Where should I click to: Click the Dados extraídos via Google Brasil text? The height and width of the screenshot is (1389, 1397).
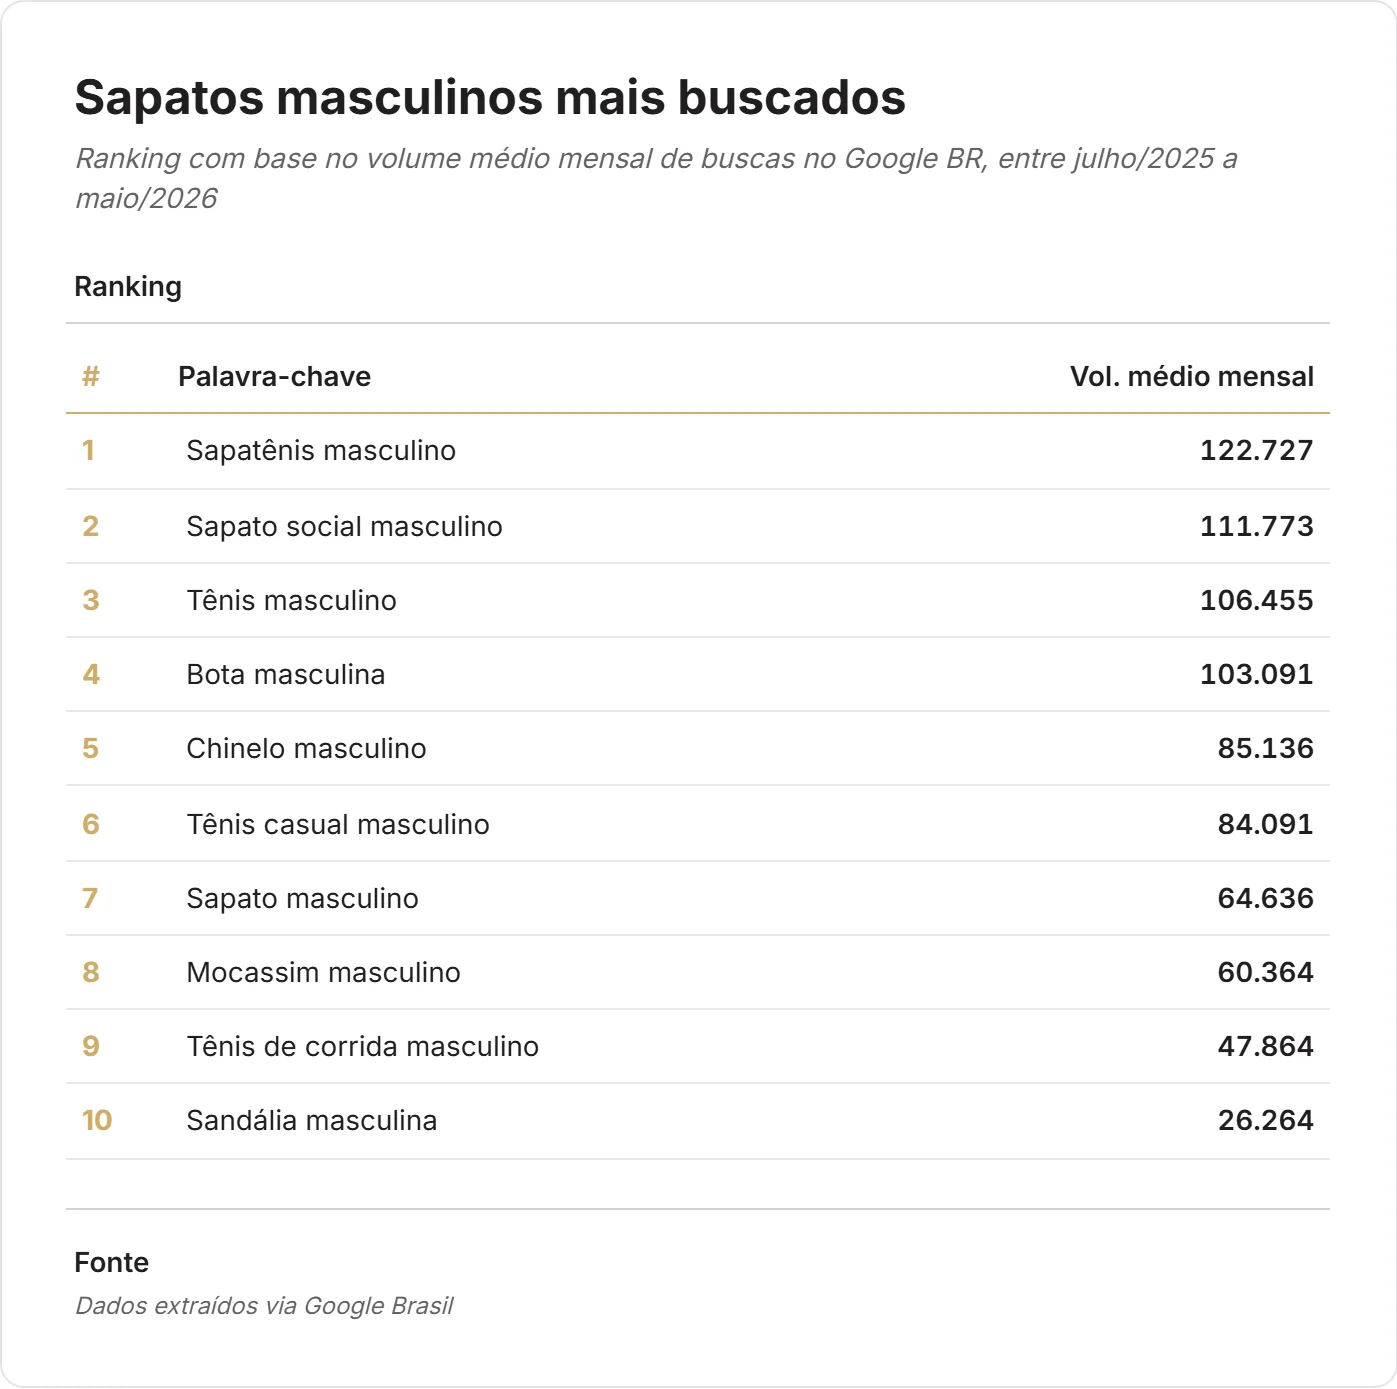pyautogui.click(x=264, y=1306)
